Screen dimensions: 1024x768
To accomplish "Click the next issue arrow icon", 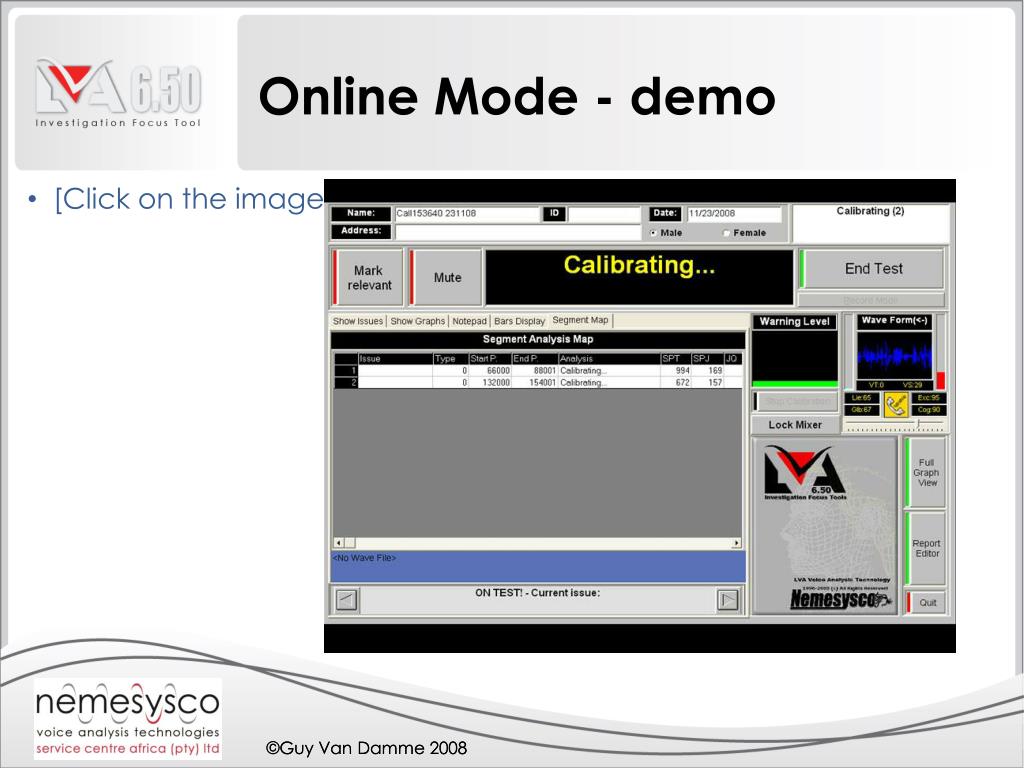I will [x=728, y=599].
